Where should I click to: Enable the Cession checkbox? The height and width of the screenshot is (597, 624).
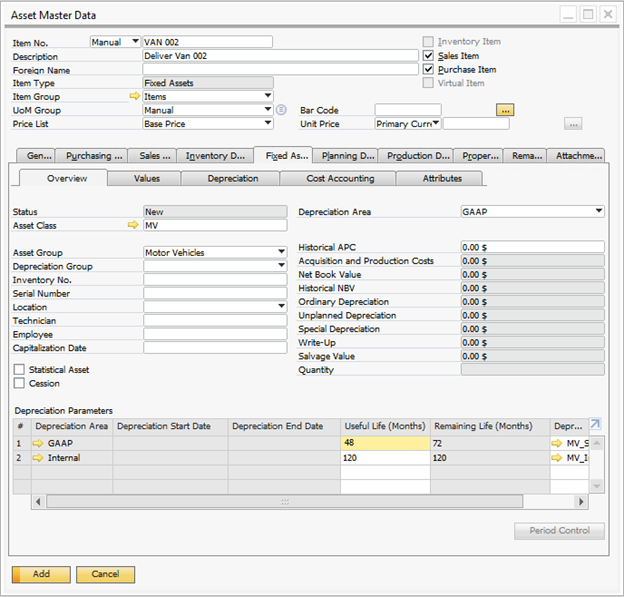(x=19, y=383)
